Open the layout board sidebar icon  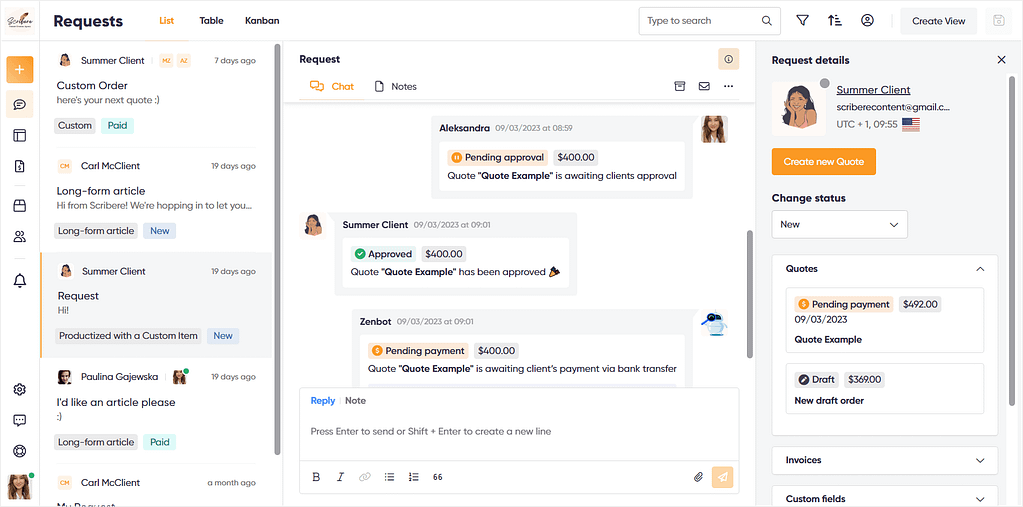pyautogui.click(x=20, y=135)
